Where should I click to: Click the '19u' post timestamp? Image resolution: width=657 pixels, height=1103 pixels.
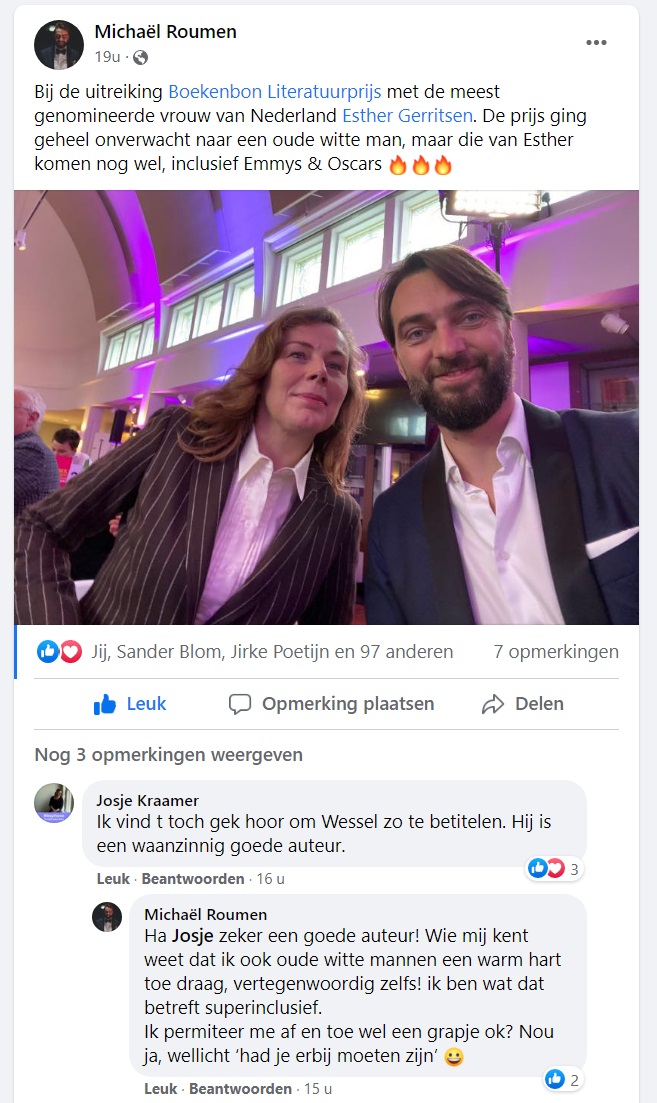(107, 57)
